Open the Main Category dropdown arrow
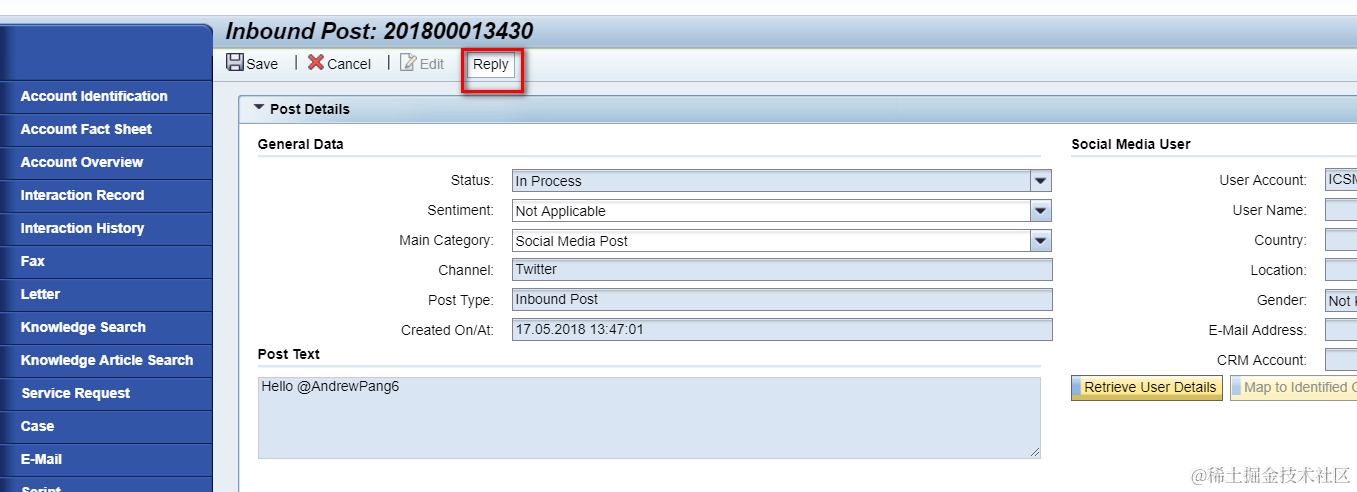Image resolution: width=1357 pixels, height=492 pixels. (x=1041, y=241)
